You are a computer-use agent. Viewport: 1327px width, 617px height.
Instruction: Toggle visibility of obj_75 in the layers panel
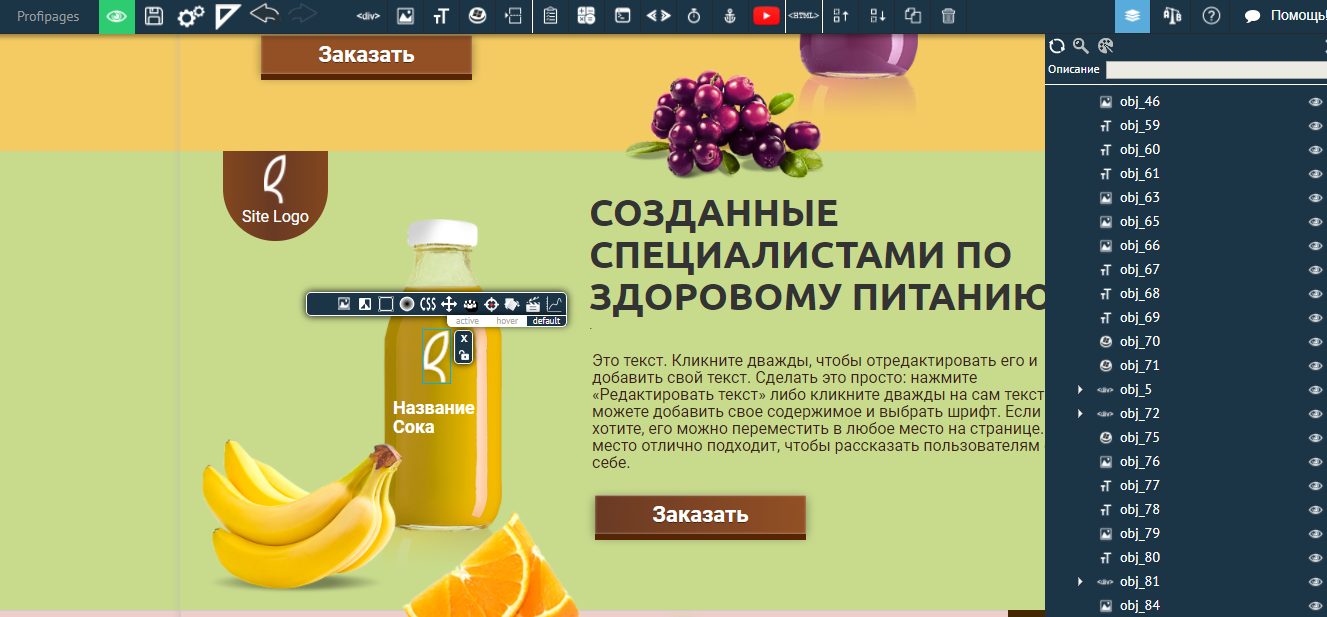click(x=1313, y=437)
